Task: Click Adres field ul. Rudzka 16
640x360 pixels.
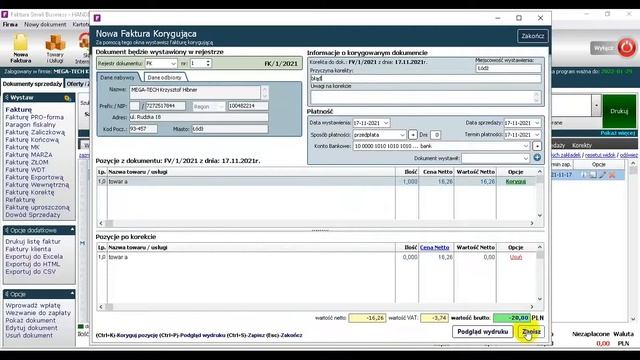Action: 199,117
